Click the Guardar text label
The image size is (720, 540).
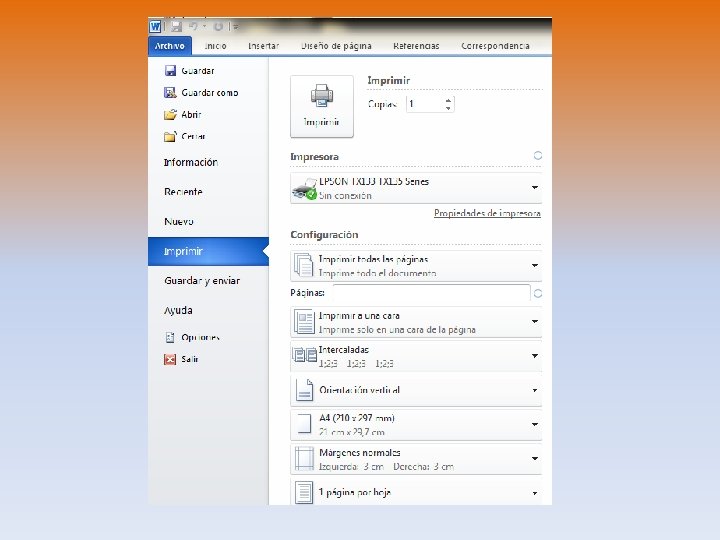pyautogui.click(x=198, y=71)
